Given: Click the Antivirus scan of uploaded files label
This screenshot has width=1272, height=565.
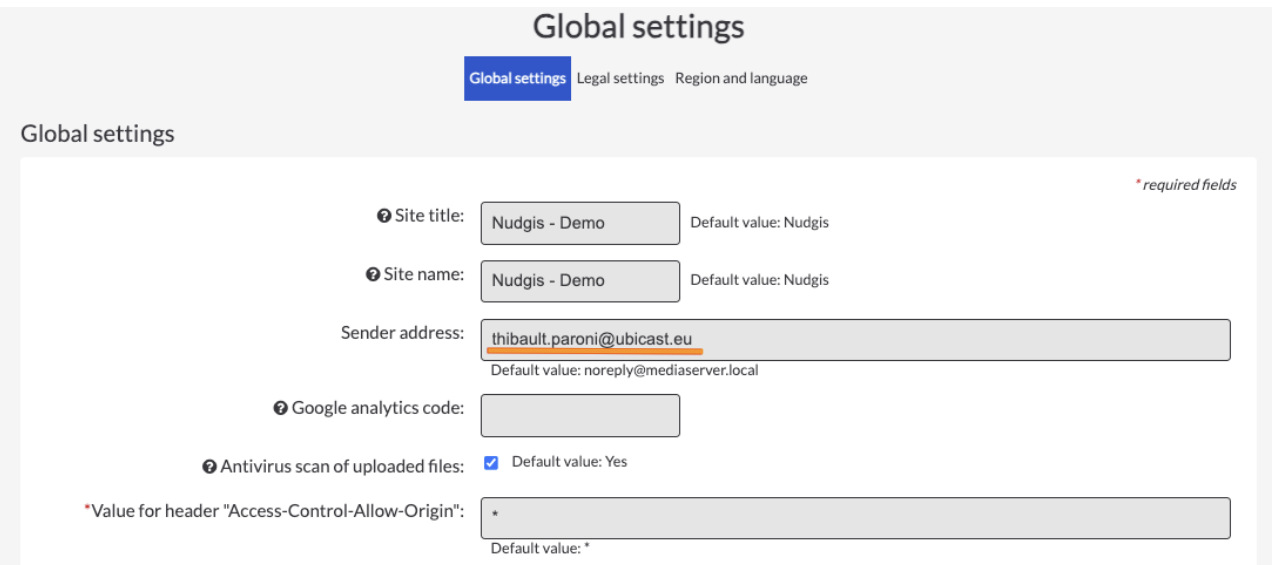Looking at the screenshot, I should [342, 467].
